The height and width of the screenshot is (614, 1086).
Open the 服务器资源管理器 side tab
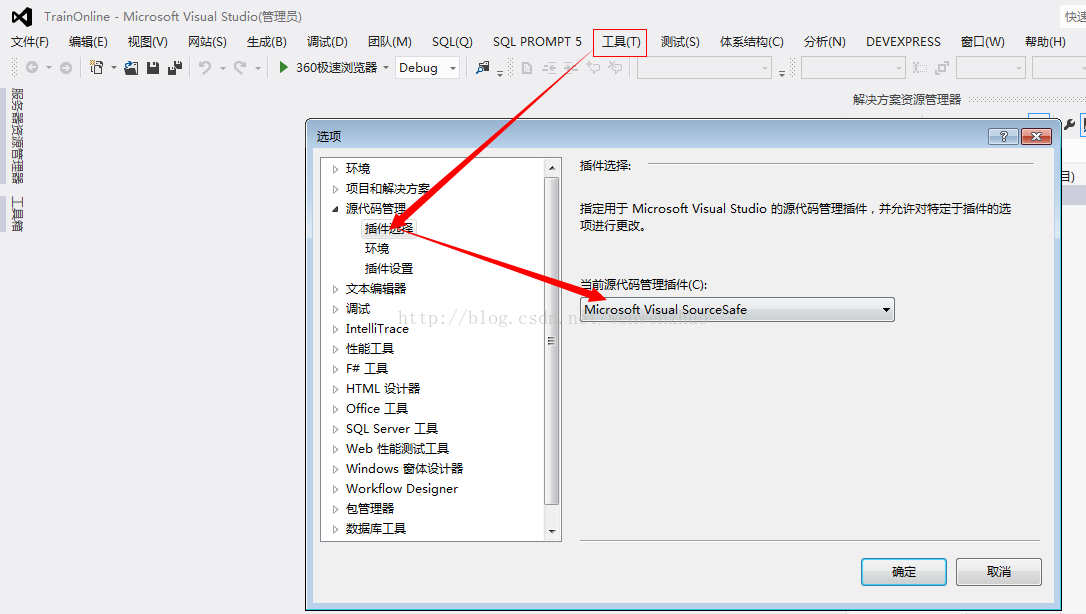[x=17, y=136]
